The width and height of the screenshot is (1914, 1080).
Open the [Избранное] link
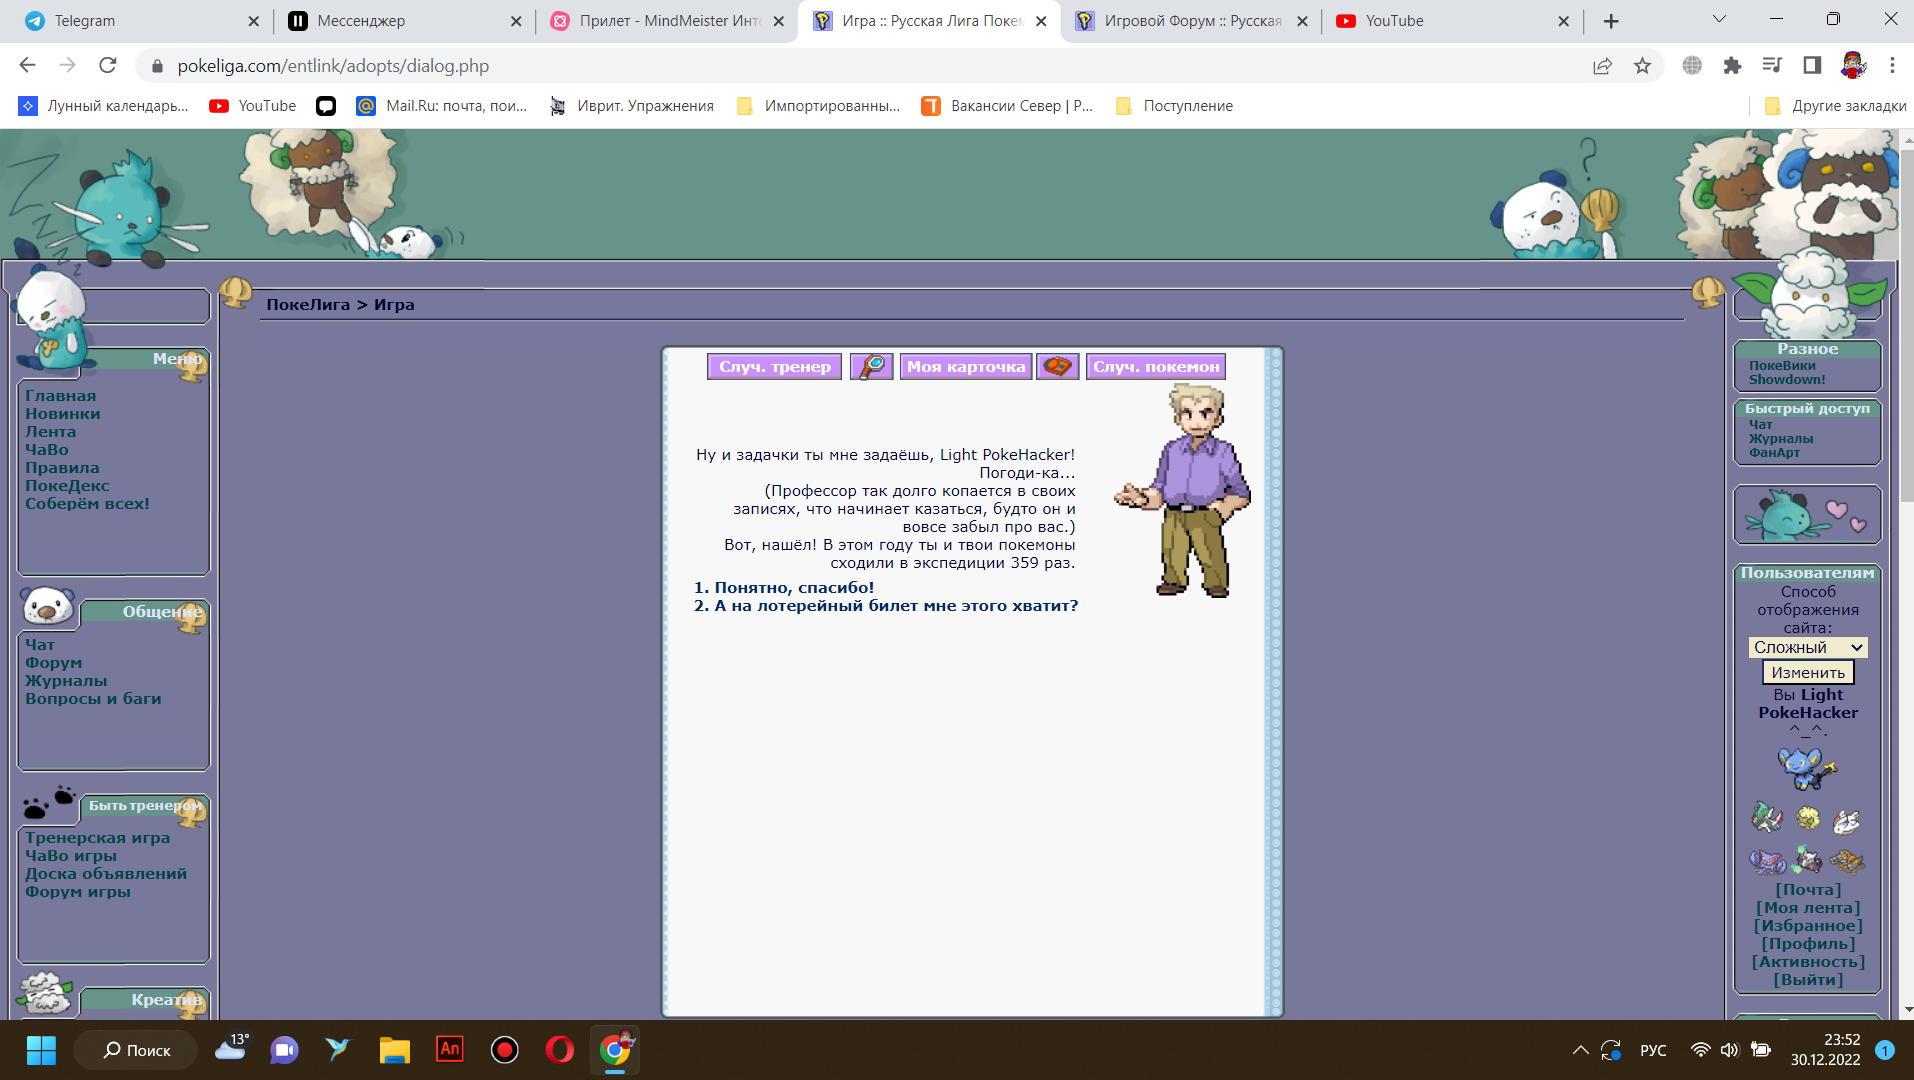(1808, 926)
